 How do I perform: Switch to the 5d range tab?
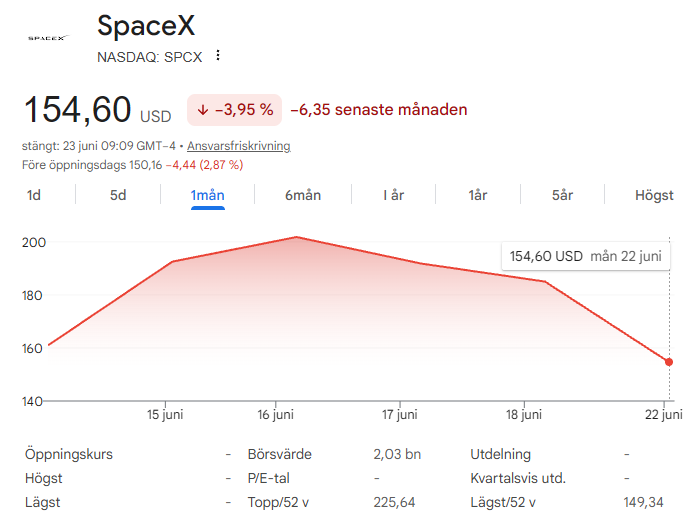[118, 195]
